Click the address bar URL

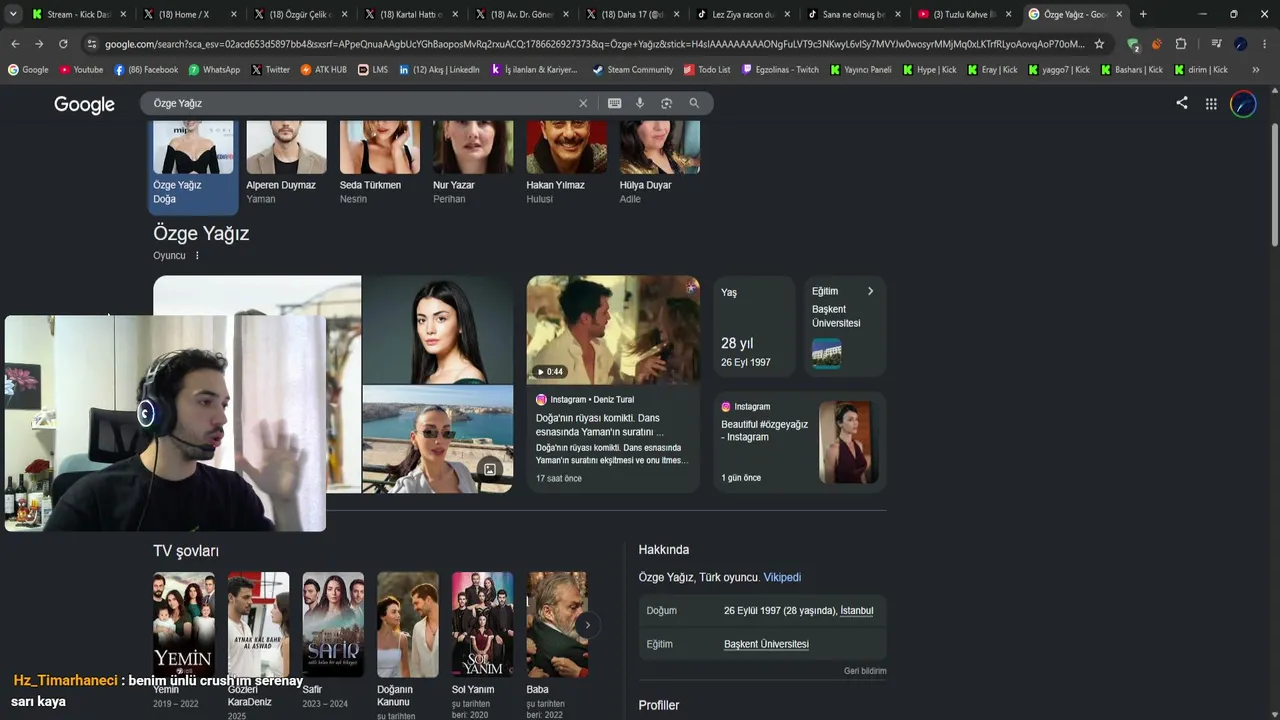click(x=594, y=44)
